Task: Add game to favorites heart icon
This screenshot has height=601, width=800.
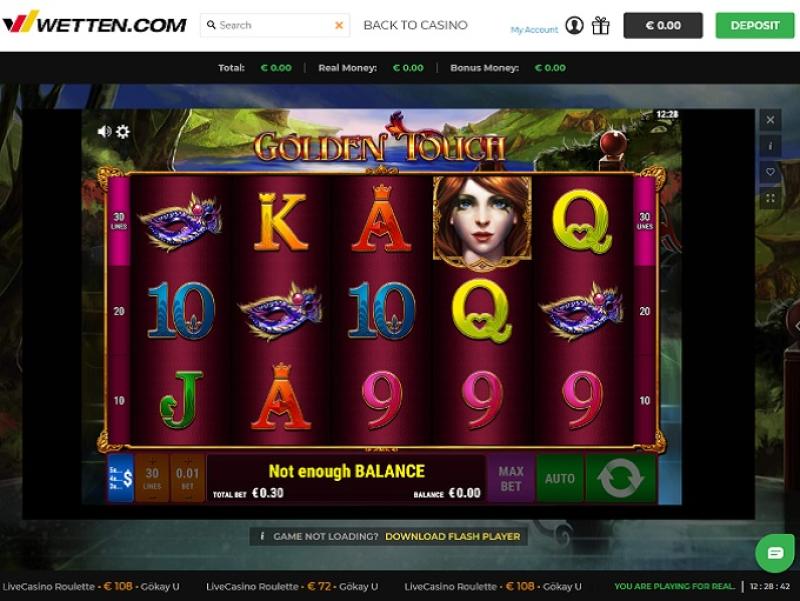Action: coord(770,172)
